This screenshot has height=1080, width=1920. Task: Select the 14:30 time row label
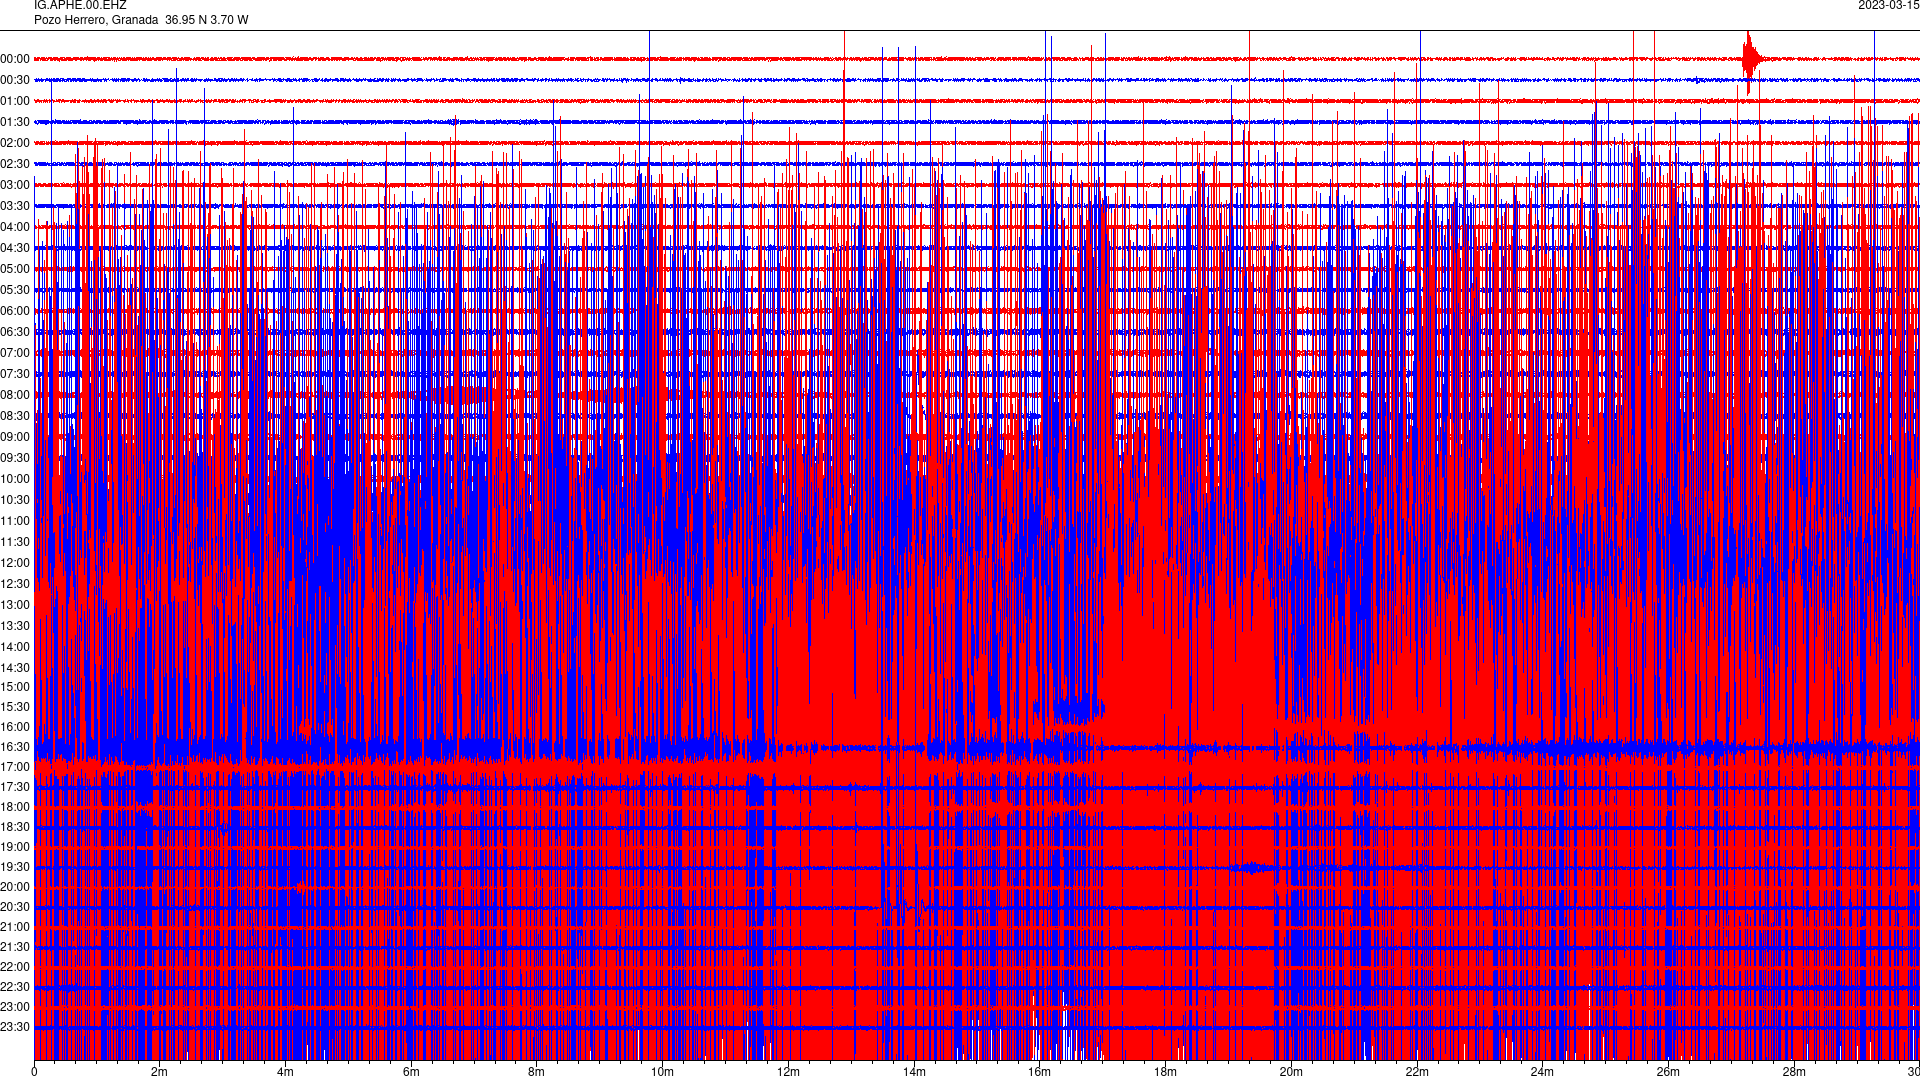tap(15, 668)
